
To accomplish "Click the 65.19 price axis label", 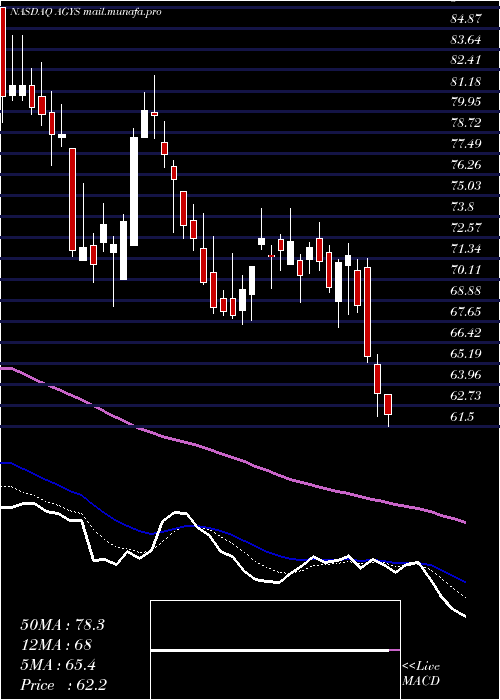I will tap(466, 353).
